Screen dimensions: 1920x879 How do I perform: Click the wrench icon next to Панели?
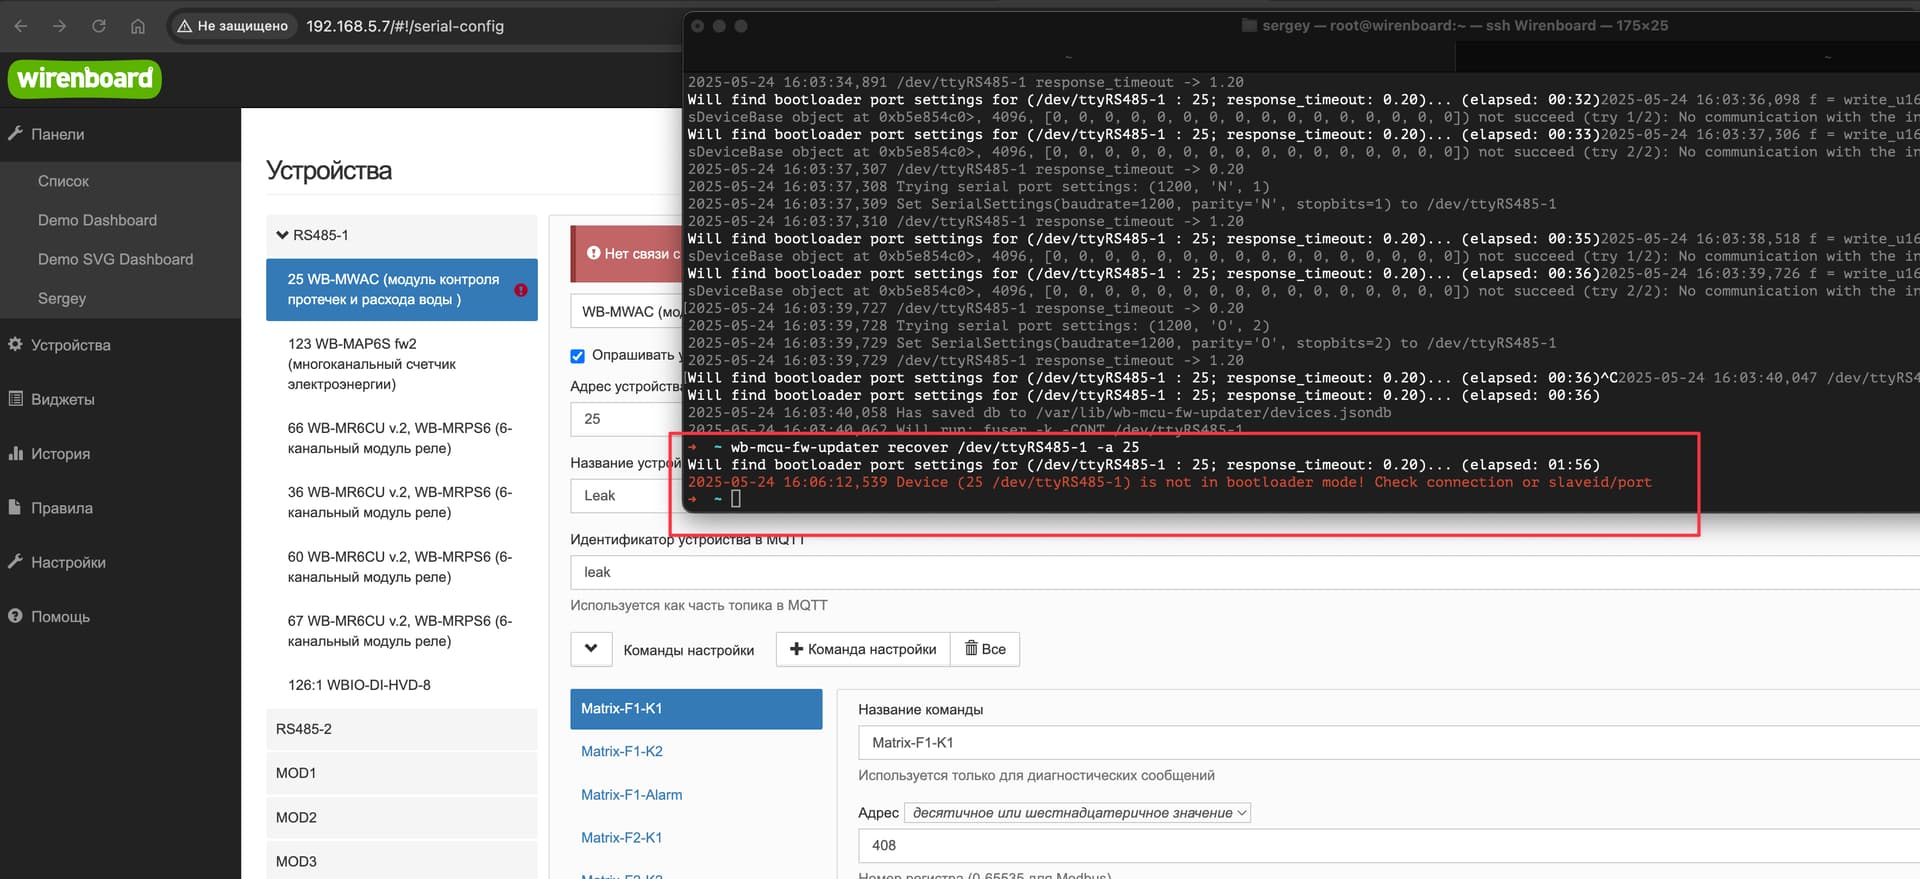pos(15,133)
